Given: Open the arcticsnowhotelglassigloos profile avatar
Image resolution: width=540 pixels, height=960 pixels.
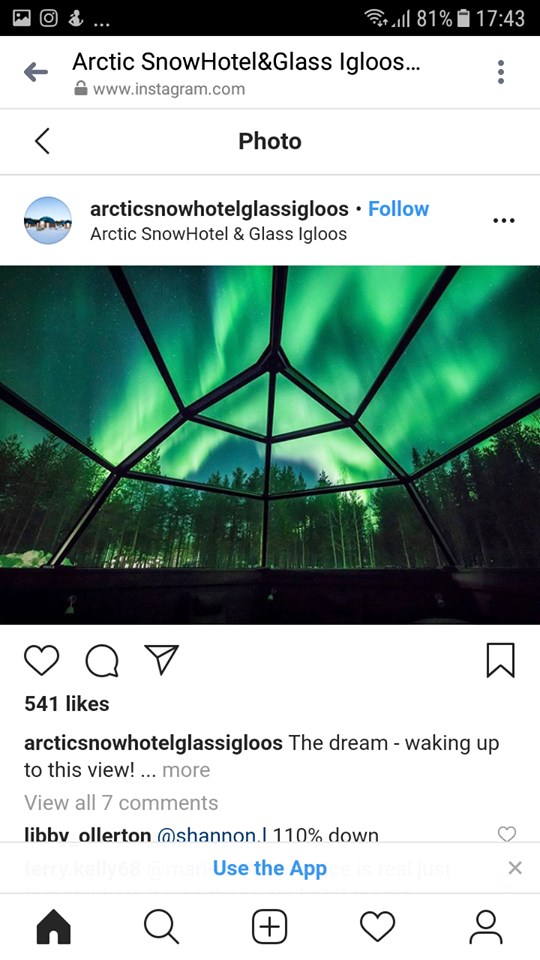Looking at the screenshot, I should (48, 220).
